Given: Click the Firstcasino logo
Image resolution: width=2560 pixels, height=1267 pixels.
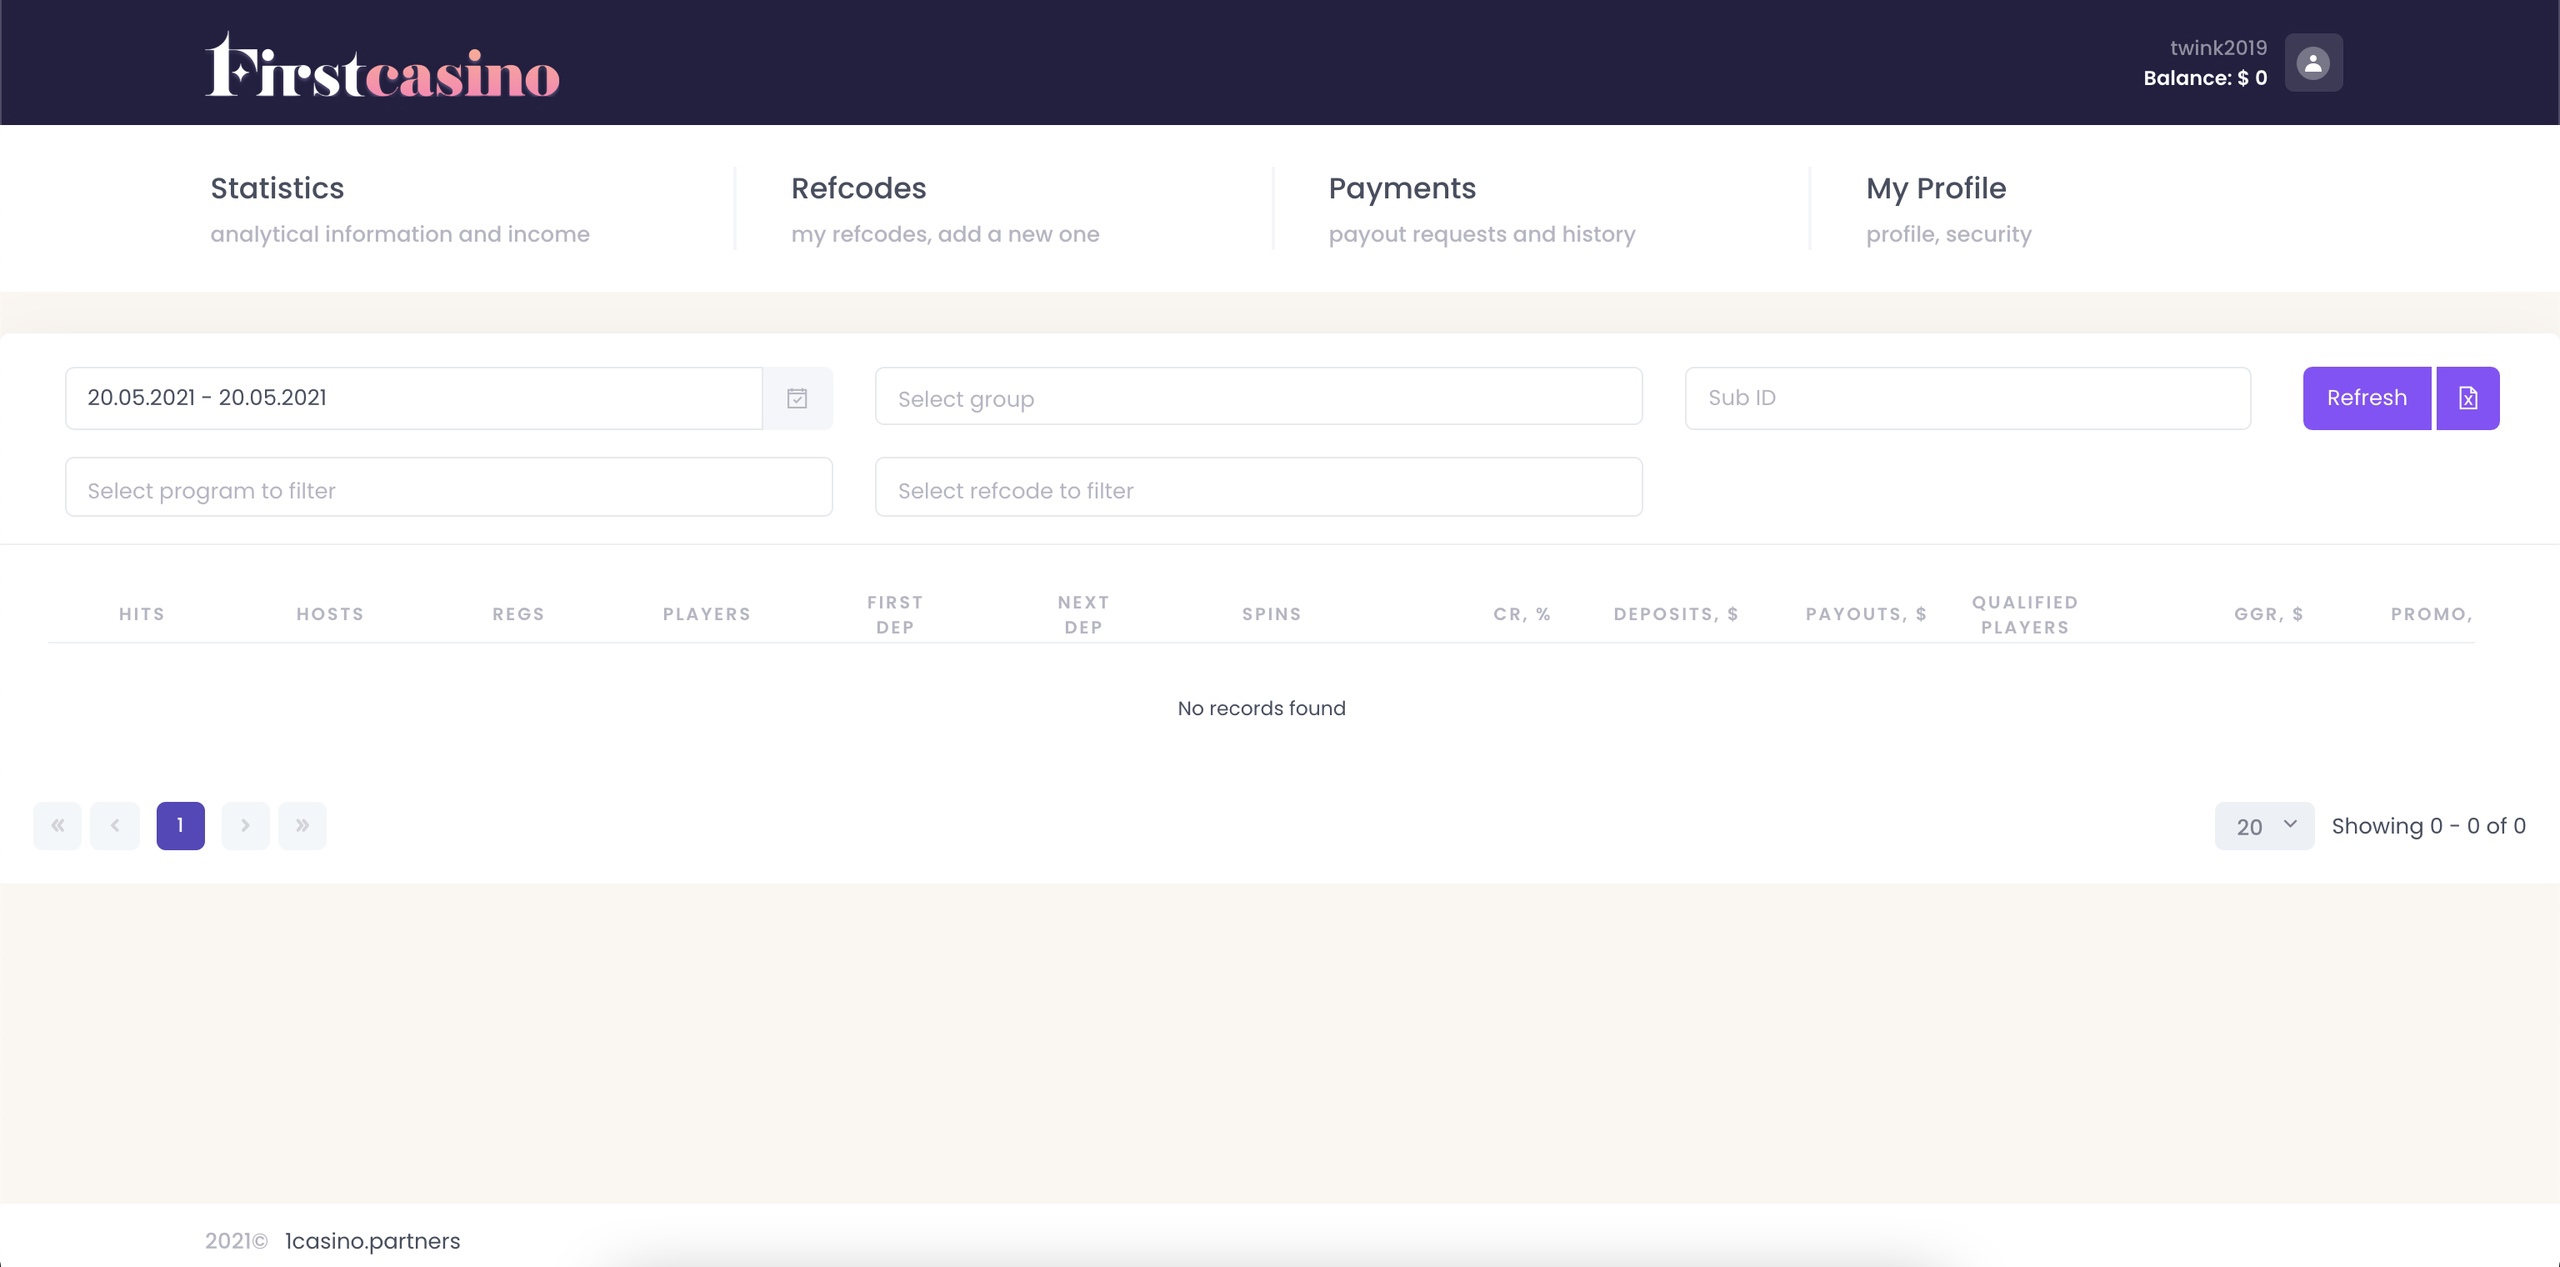Looking at the screenshot, I should [382, 68].
